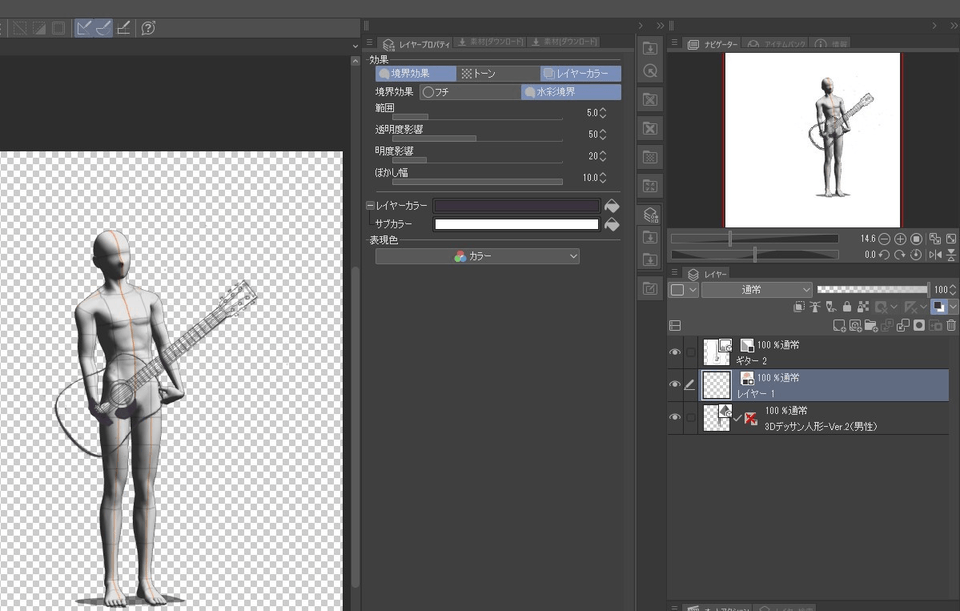The image size is (960, 611).
Task: Create new raster layer icon
Action: 839,326
